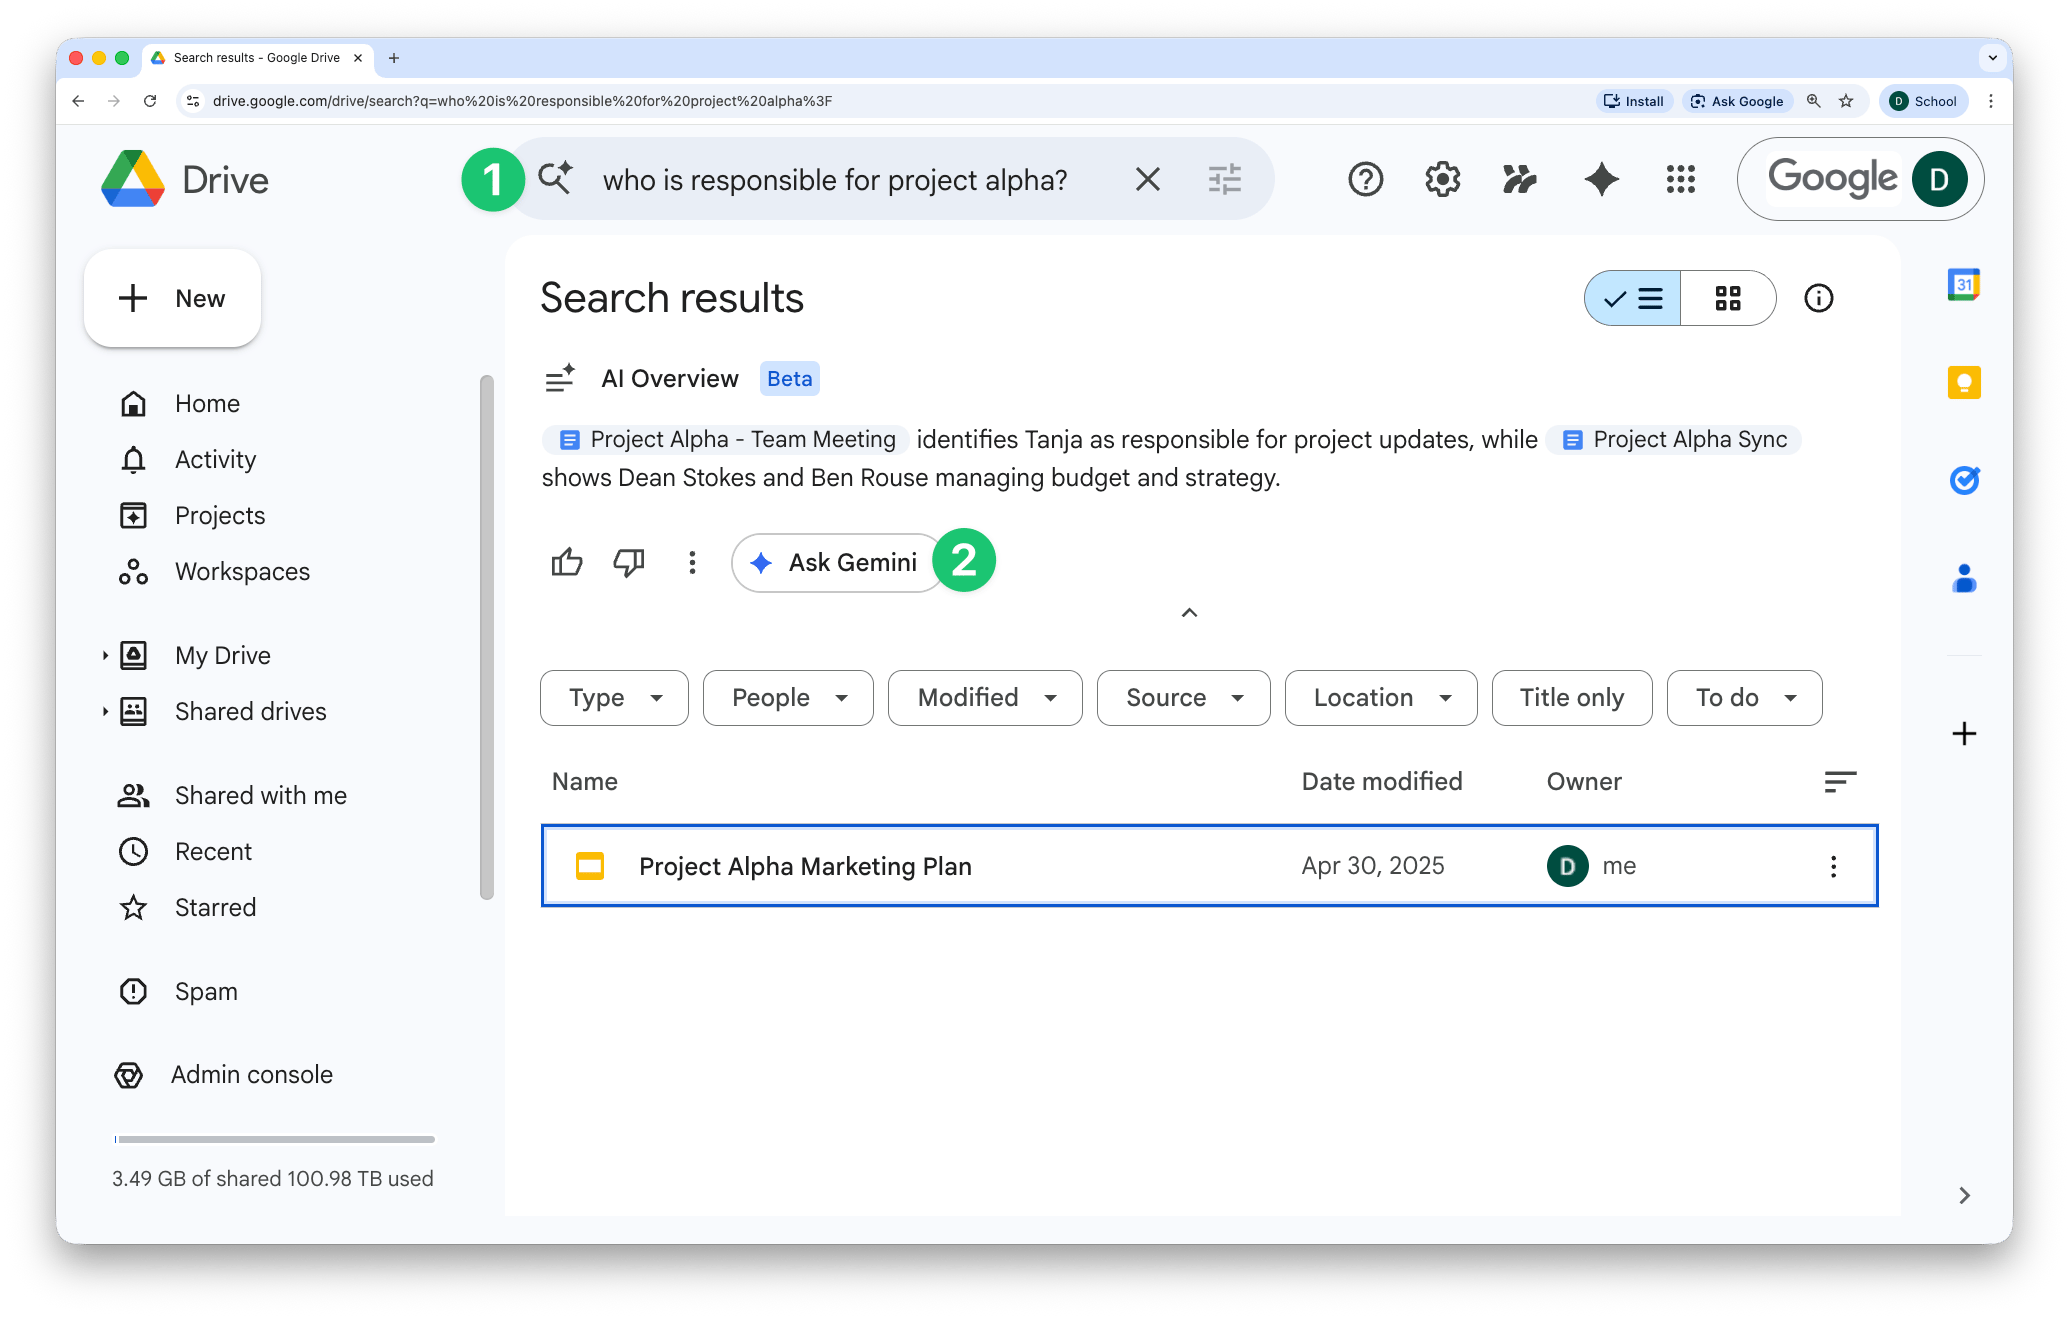Switch to grid layout view
Viewport: 2069px width, 1318px height.
coord(1728,298)
